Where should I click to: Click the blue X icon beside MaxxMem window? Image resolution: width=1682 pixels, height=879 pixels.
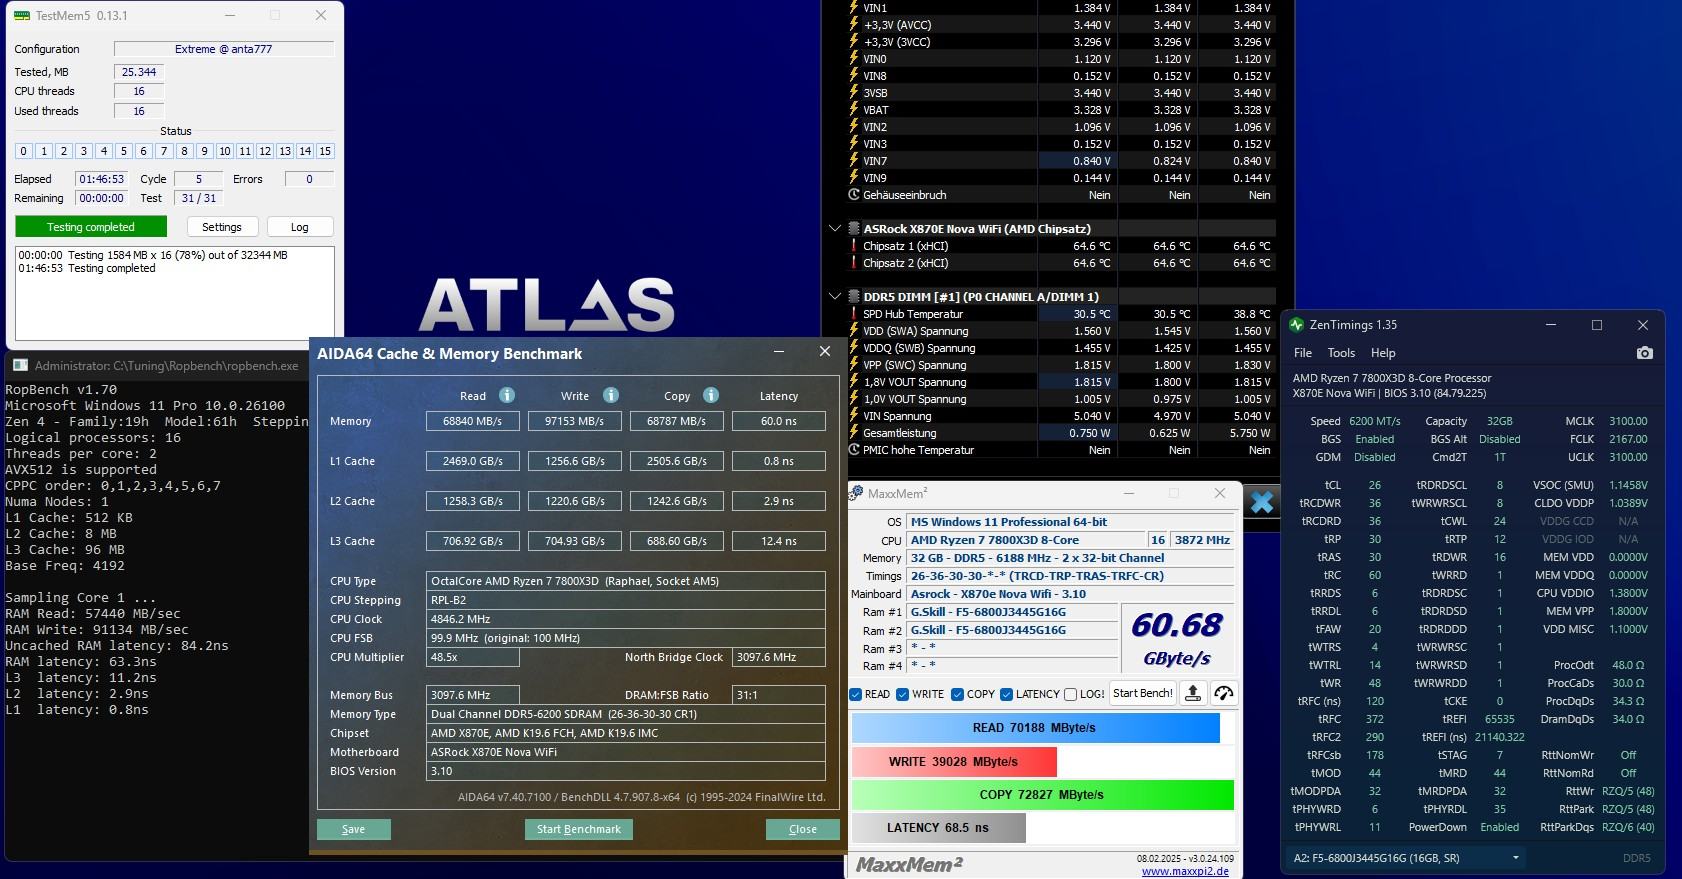1262,502
